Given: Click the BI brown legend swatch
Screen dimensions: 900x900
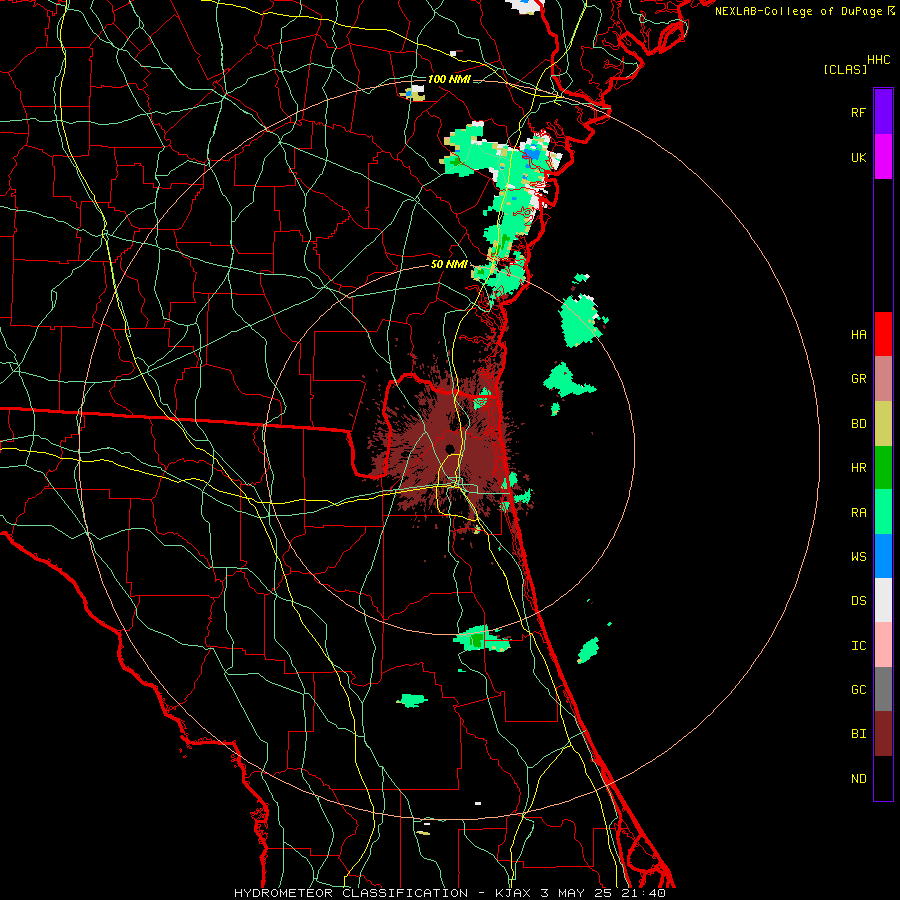Looking at the screenshot, I should (x=883, y=734).
